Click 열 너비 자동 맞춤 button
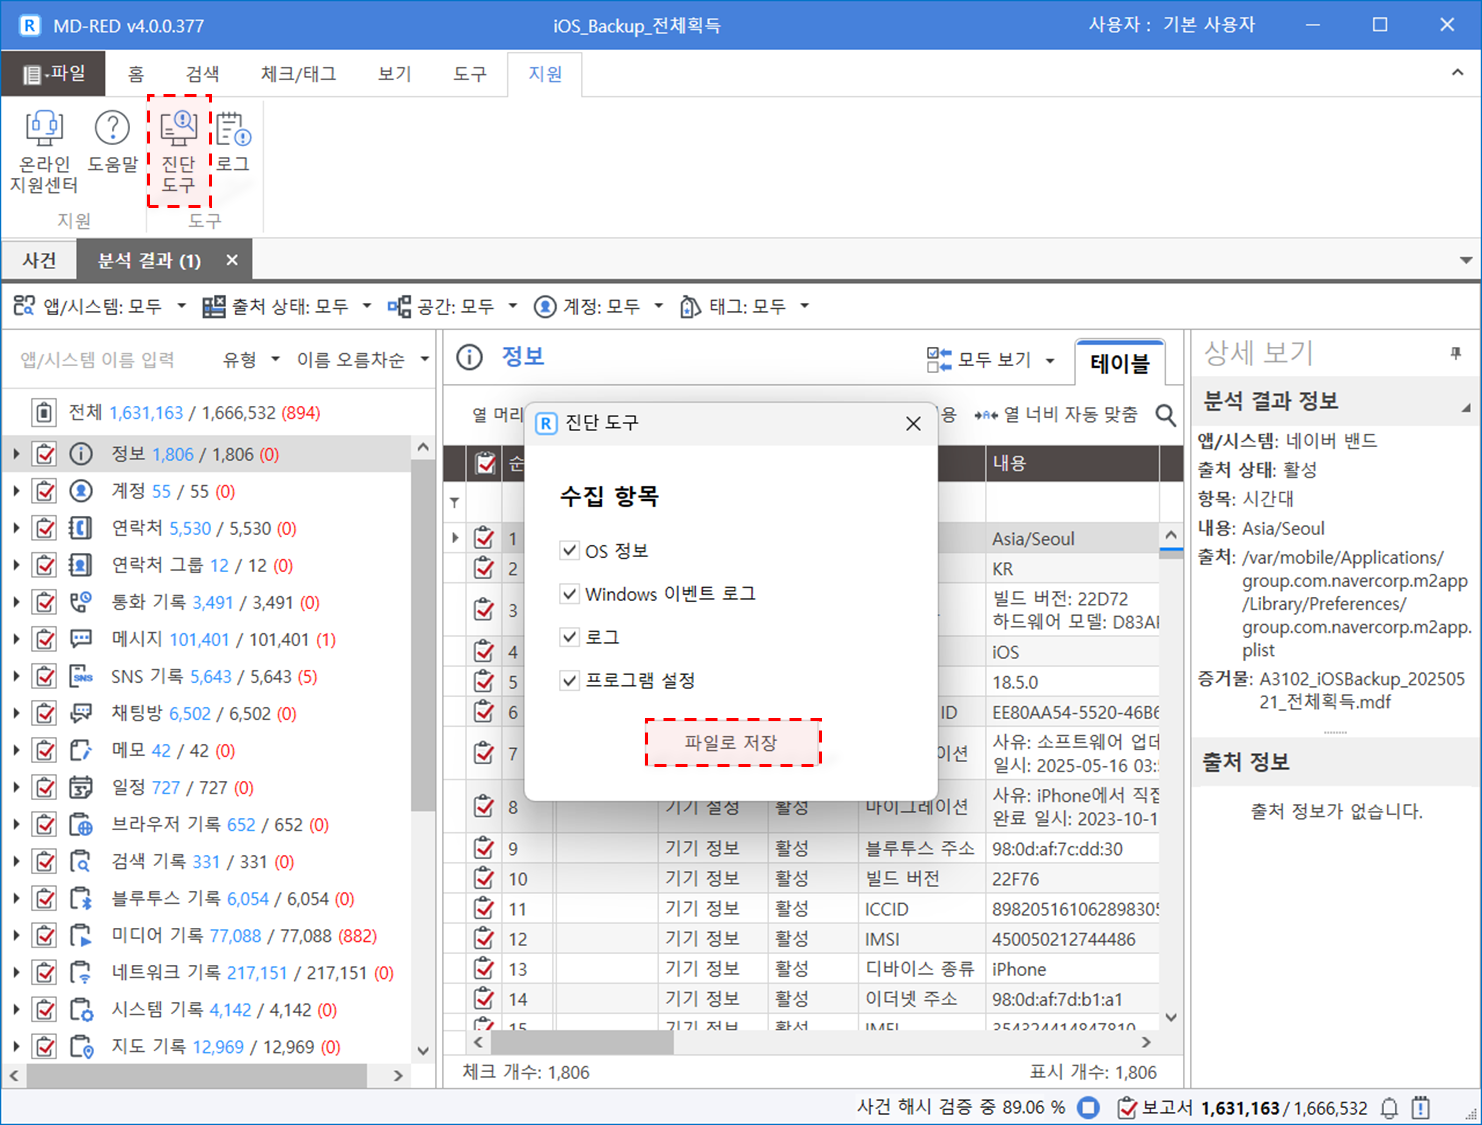Viewport: 1482px width, 1125px height. [x=1057, y=415]
